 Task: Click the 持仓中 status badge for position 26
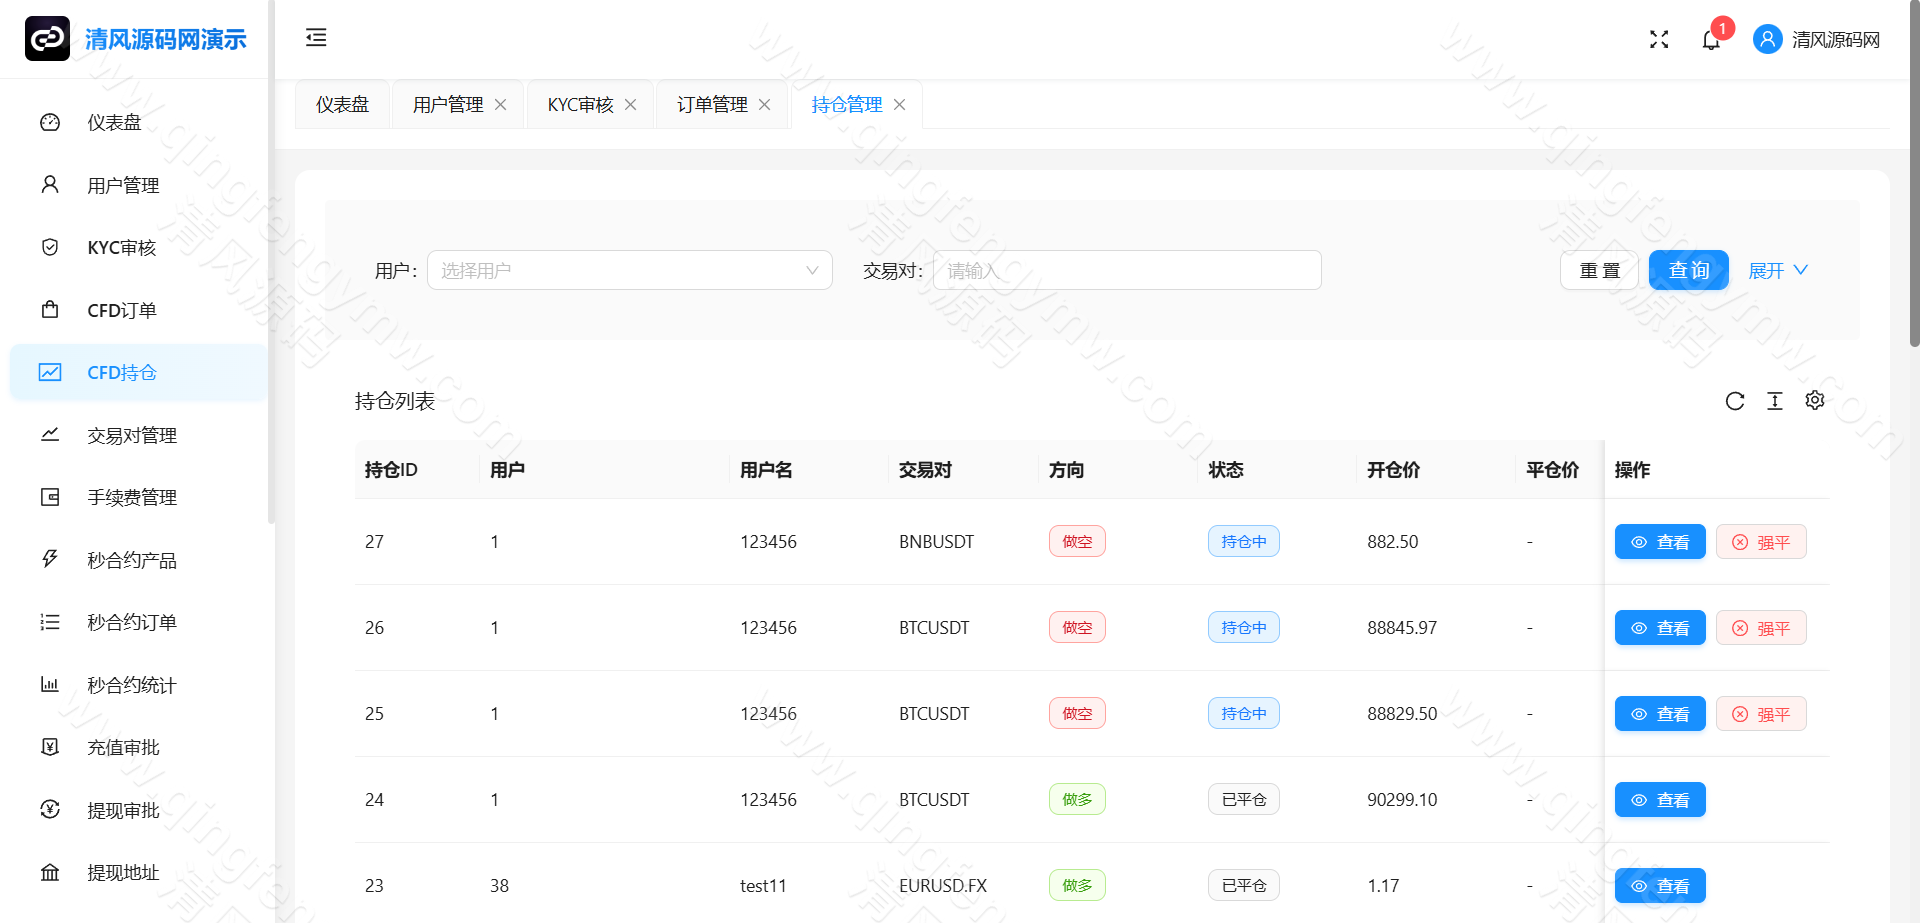point(1243,627)
